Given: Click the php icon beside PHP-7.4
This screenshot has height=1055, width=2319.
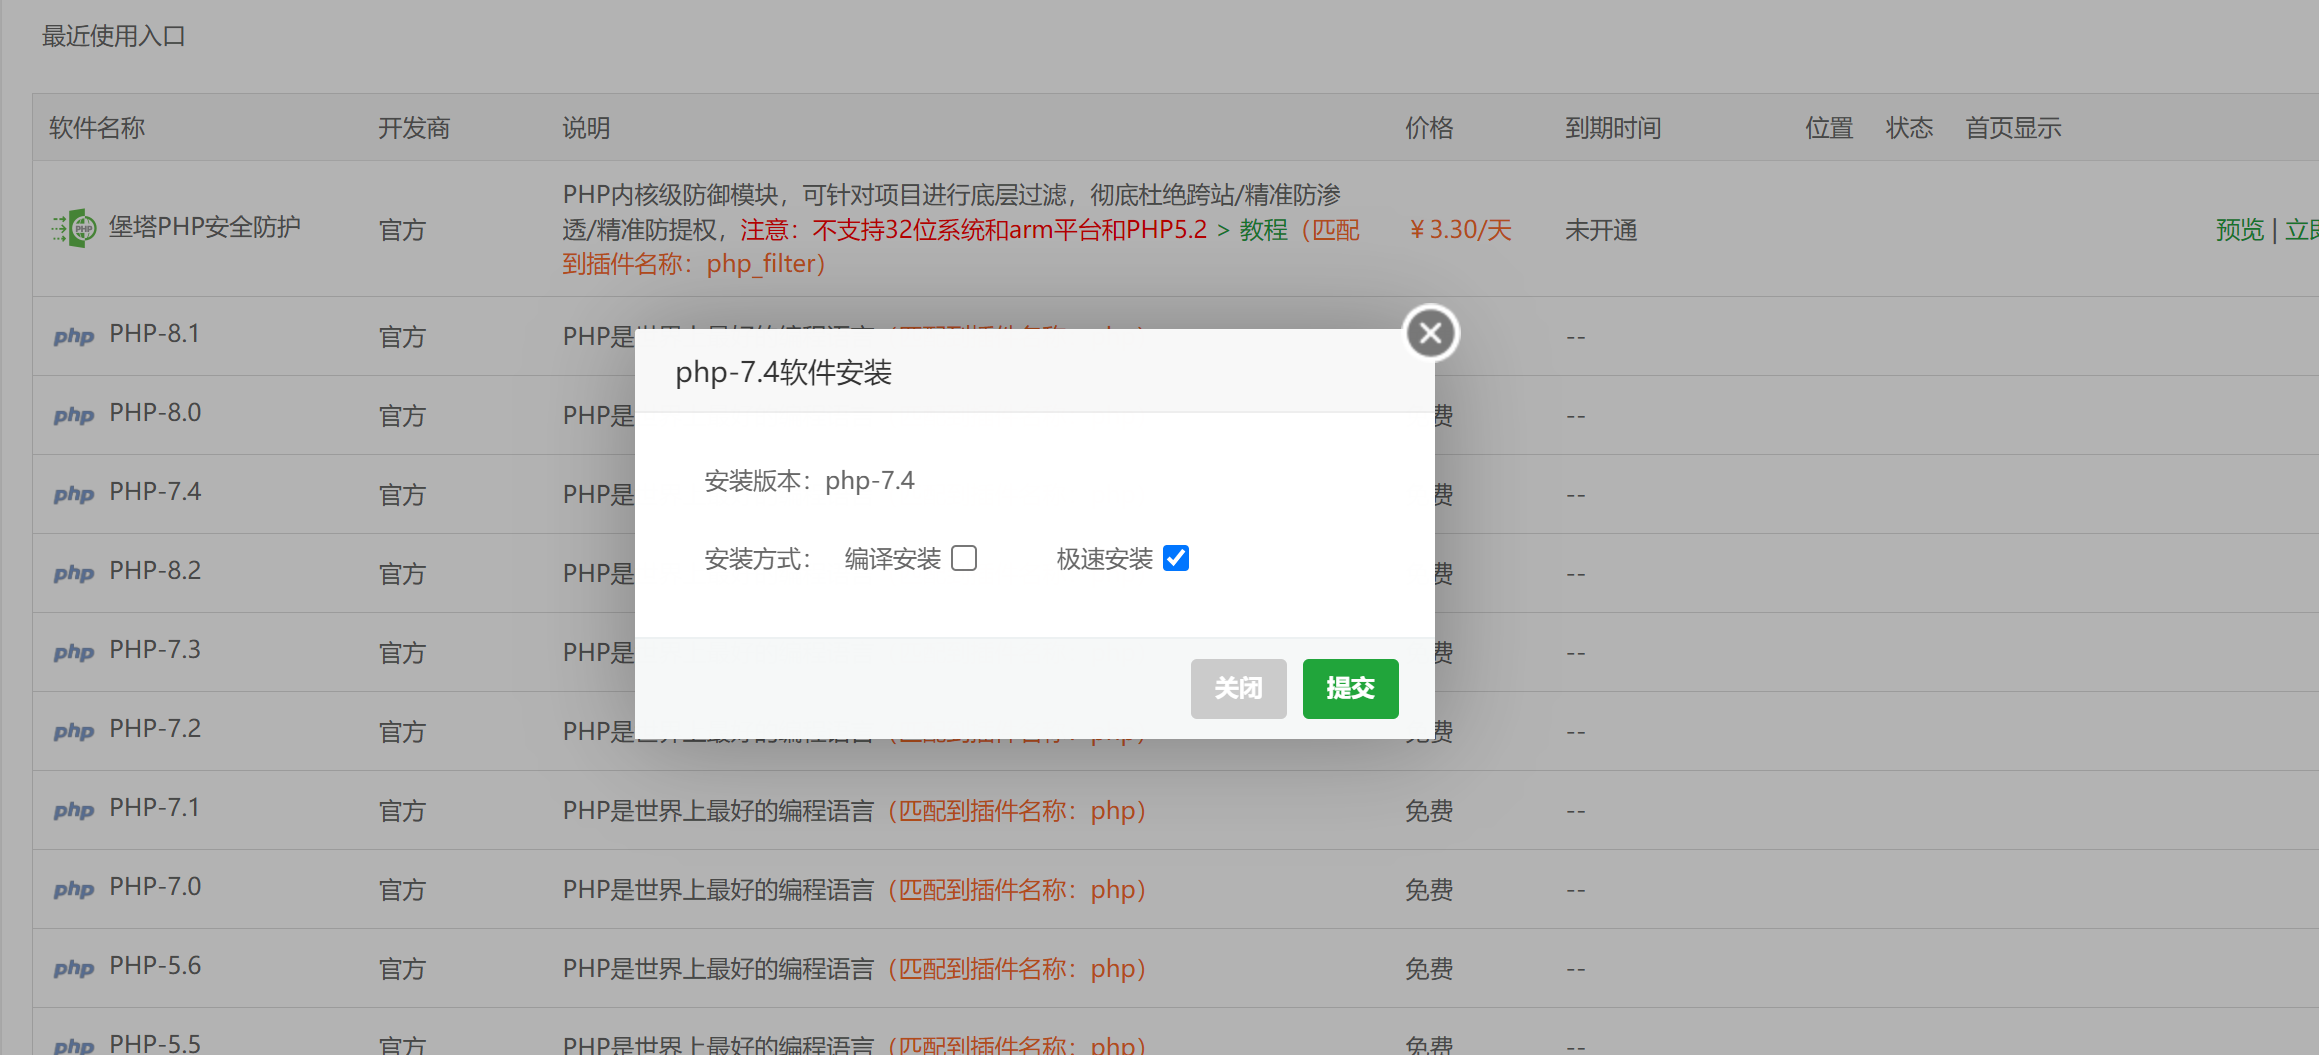Looking at the screenshot, I should (x=74, y=494).
